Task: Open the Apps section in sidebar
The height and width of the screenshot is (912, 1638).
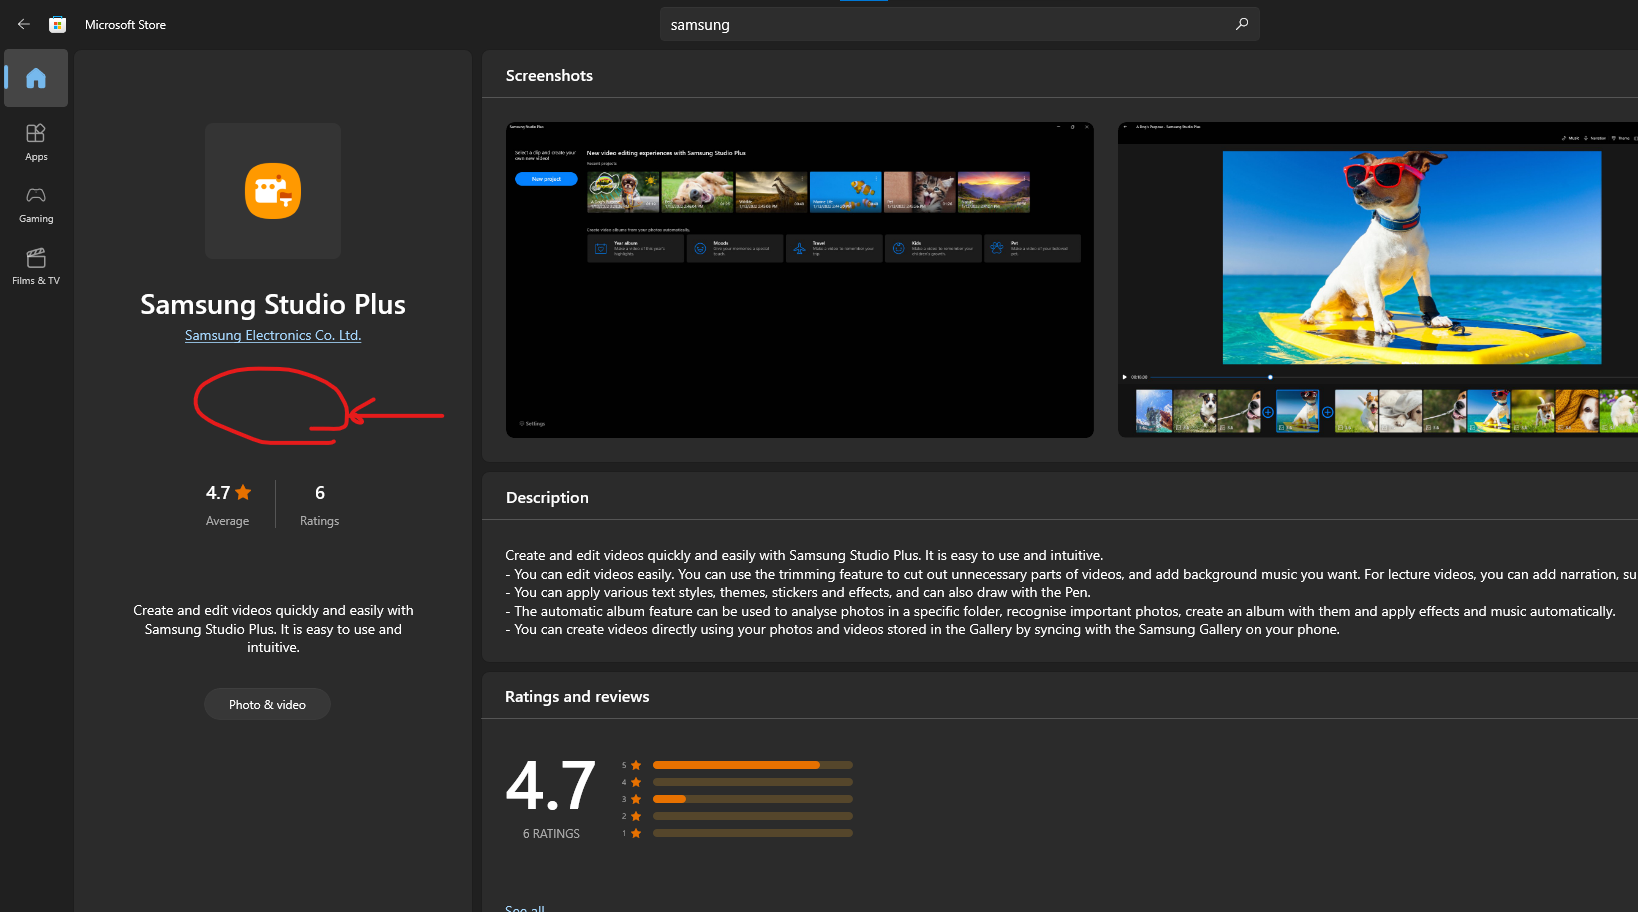Action: point(36,142)
